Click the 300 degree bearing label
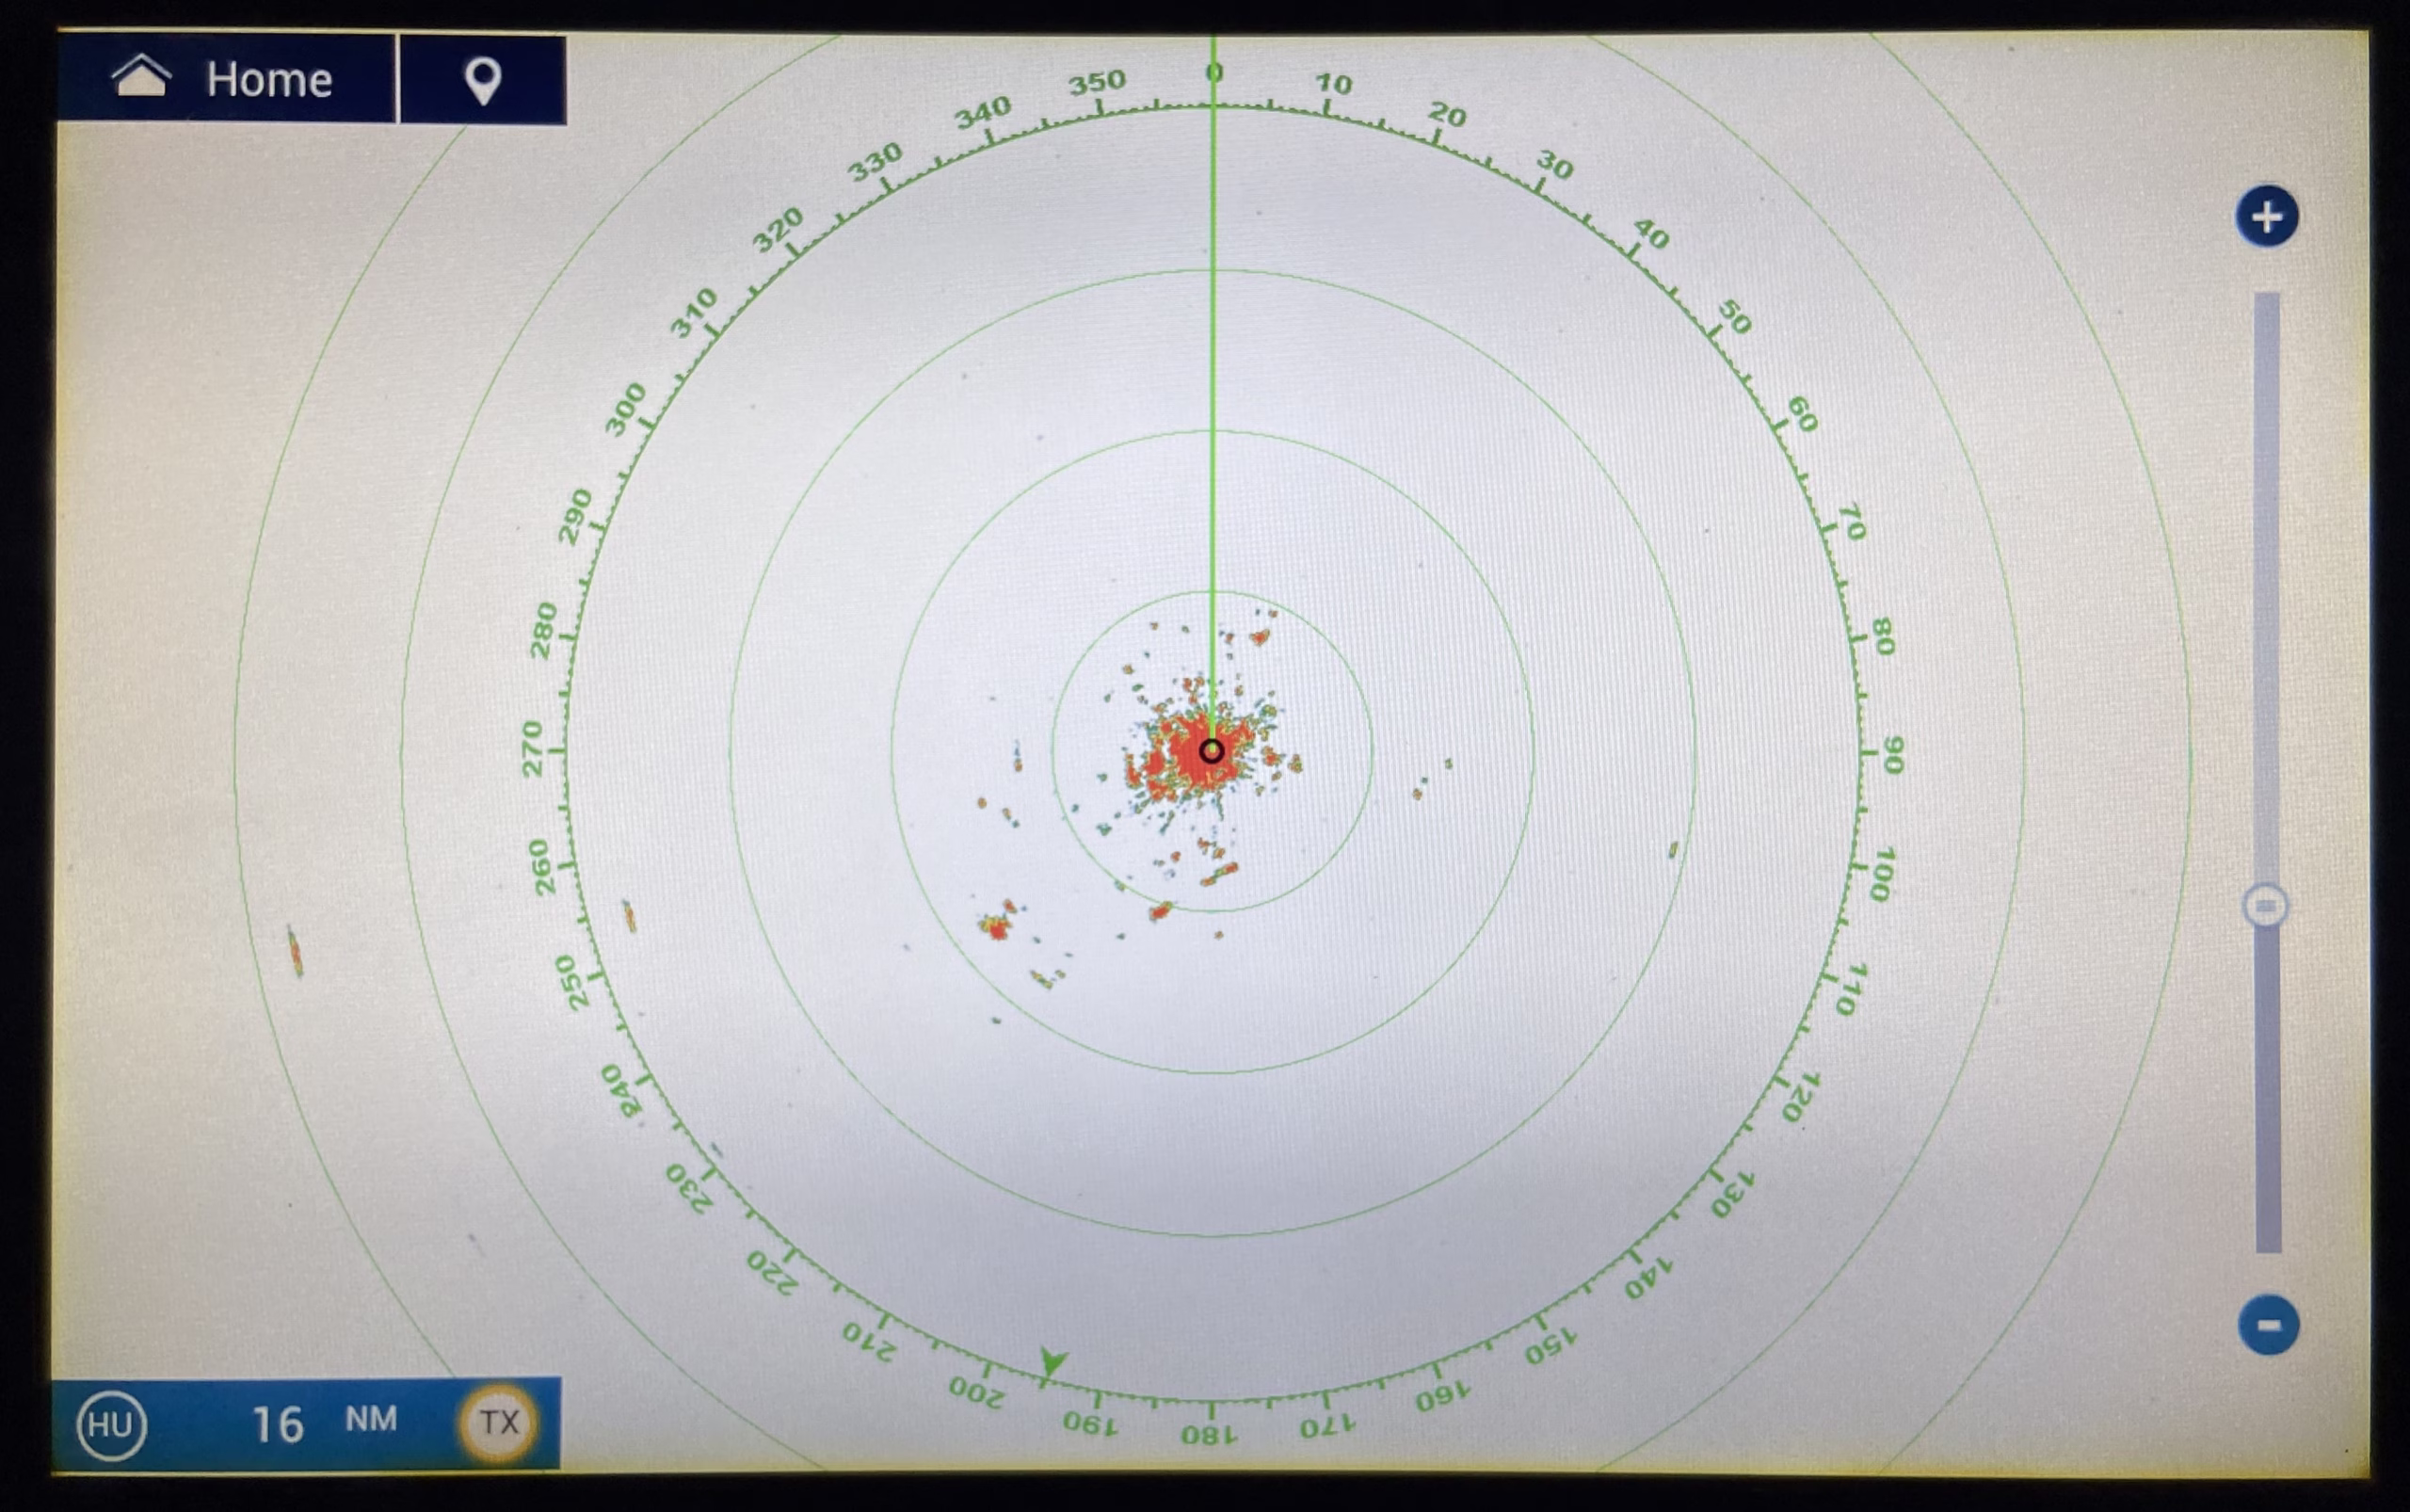Image resolution: width=2410 pixels, height=1512 pixels. tap(626, 410)
